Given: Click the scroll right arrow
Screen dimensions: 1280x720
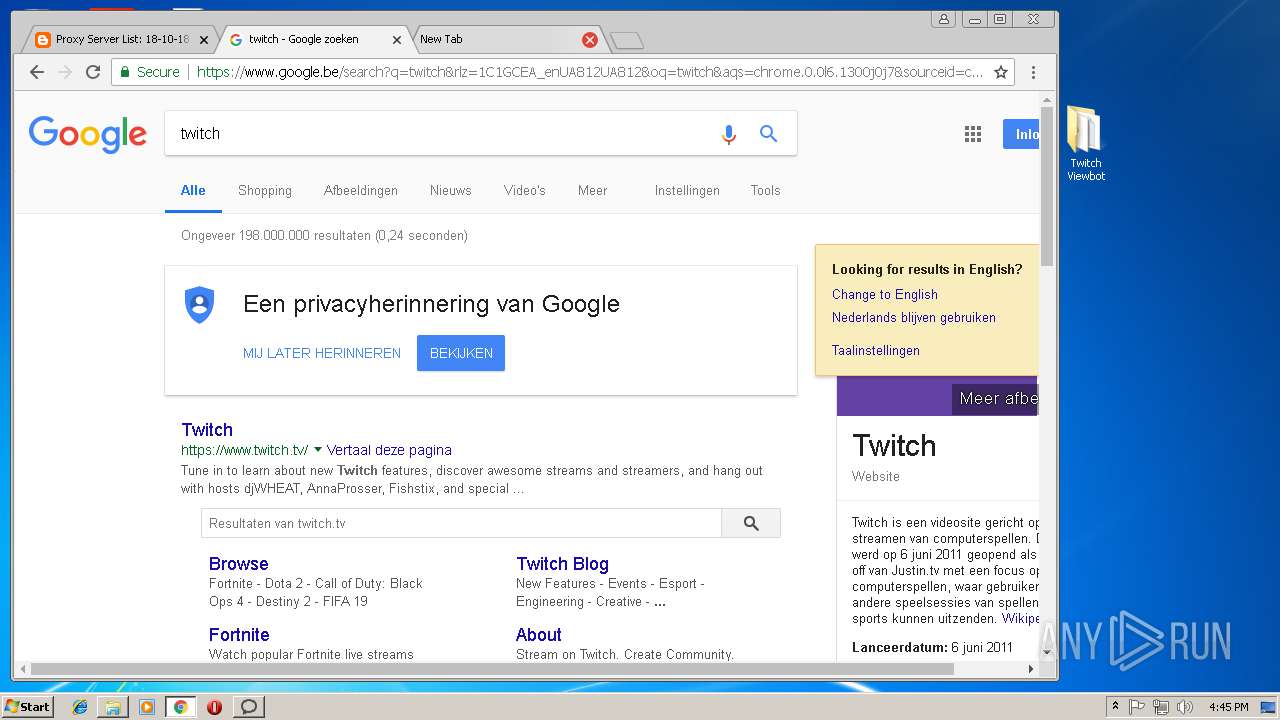Looking at the screenshot, I should click(x=1032, y=669).
